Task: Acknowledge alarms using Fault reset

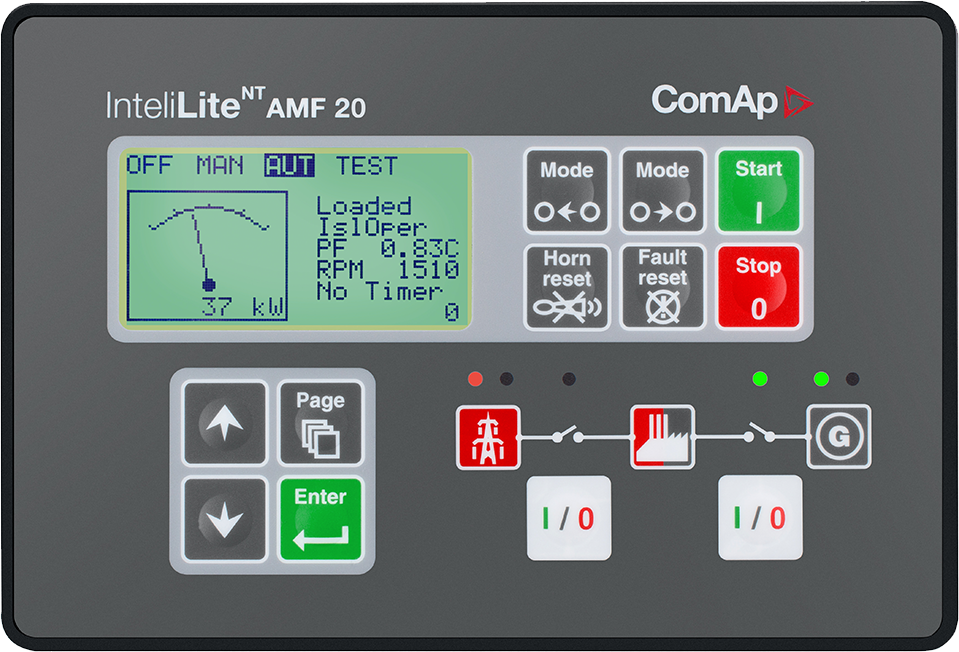Action: pyautogui.click(x=661, y=287)
